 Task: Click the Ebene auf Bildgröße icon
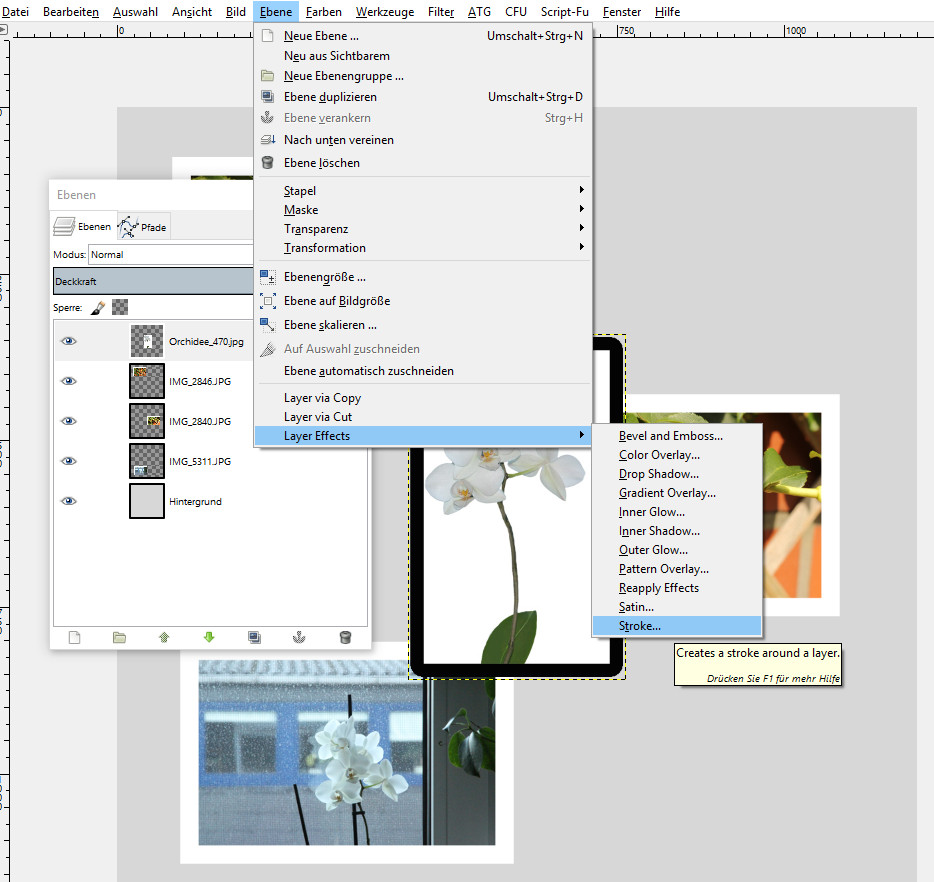268,301
